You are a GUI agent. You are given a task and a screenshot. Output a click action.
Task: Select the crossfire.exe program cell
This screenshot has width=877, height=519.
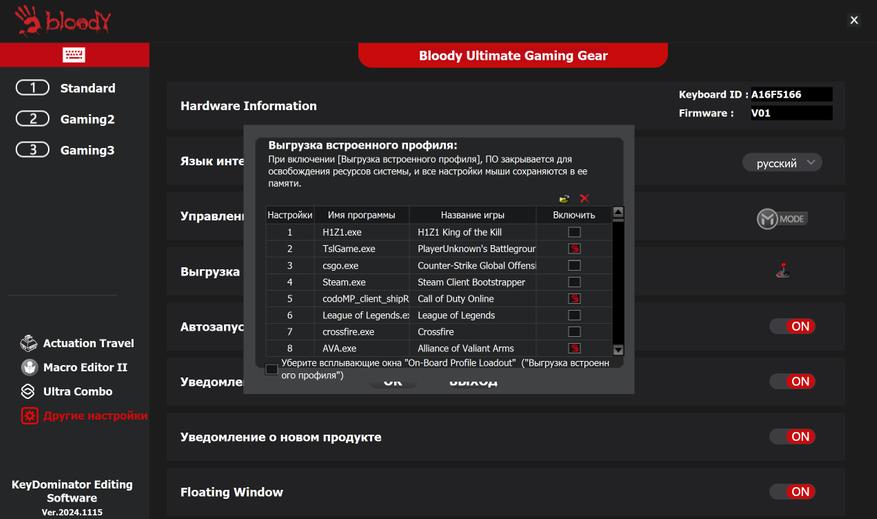[361, 332]
